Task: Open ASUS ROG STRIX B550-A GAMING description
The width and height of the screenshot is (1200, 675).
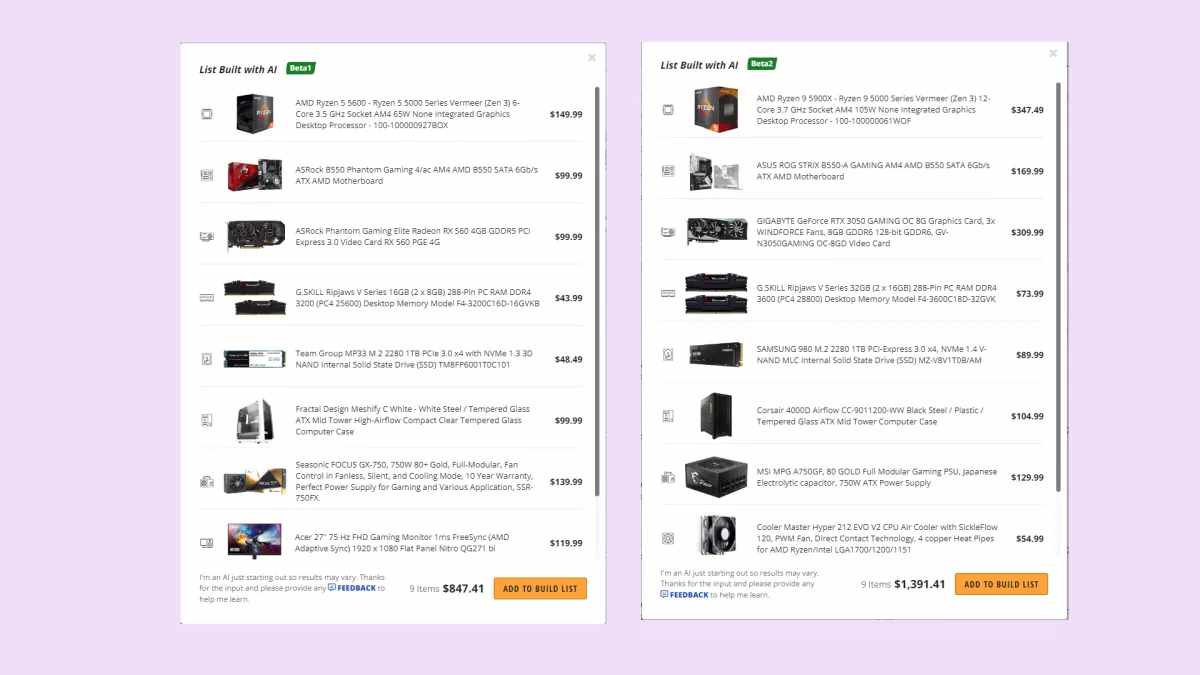Action: tap(873, 171)
